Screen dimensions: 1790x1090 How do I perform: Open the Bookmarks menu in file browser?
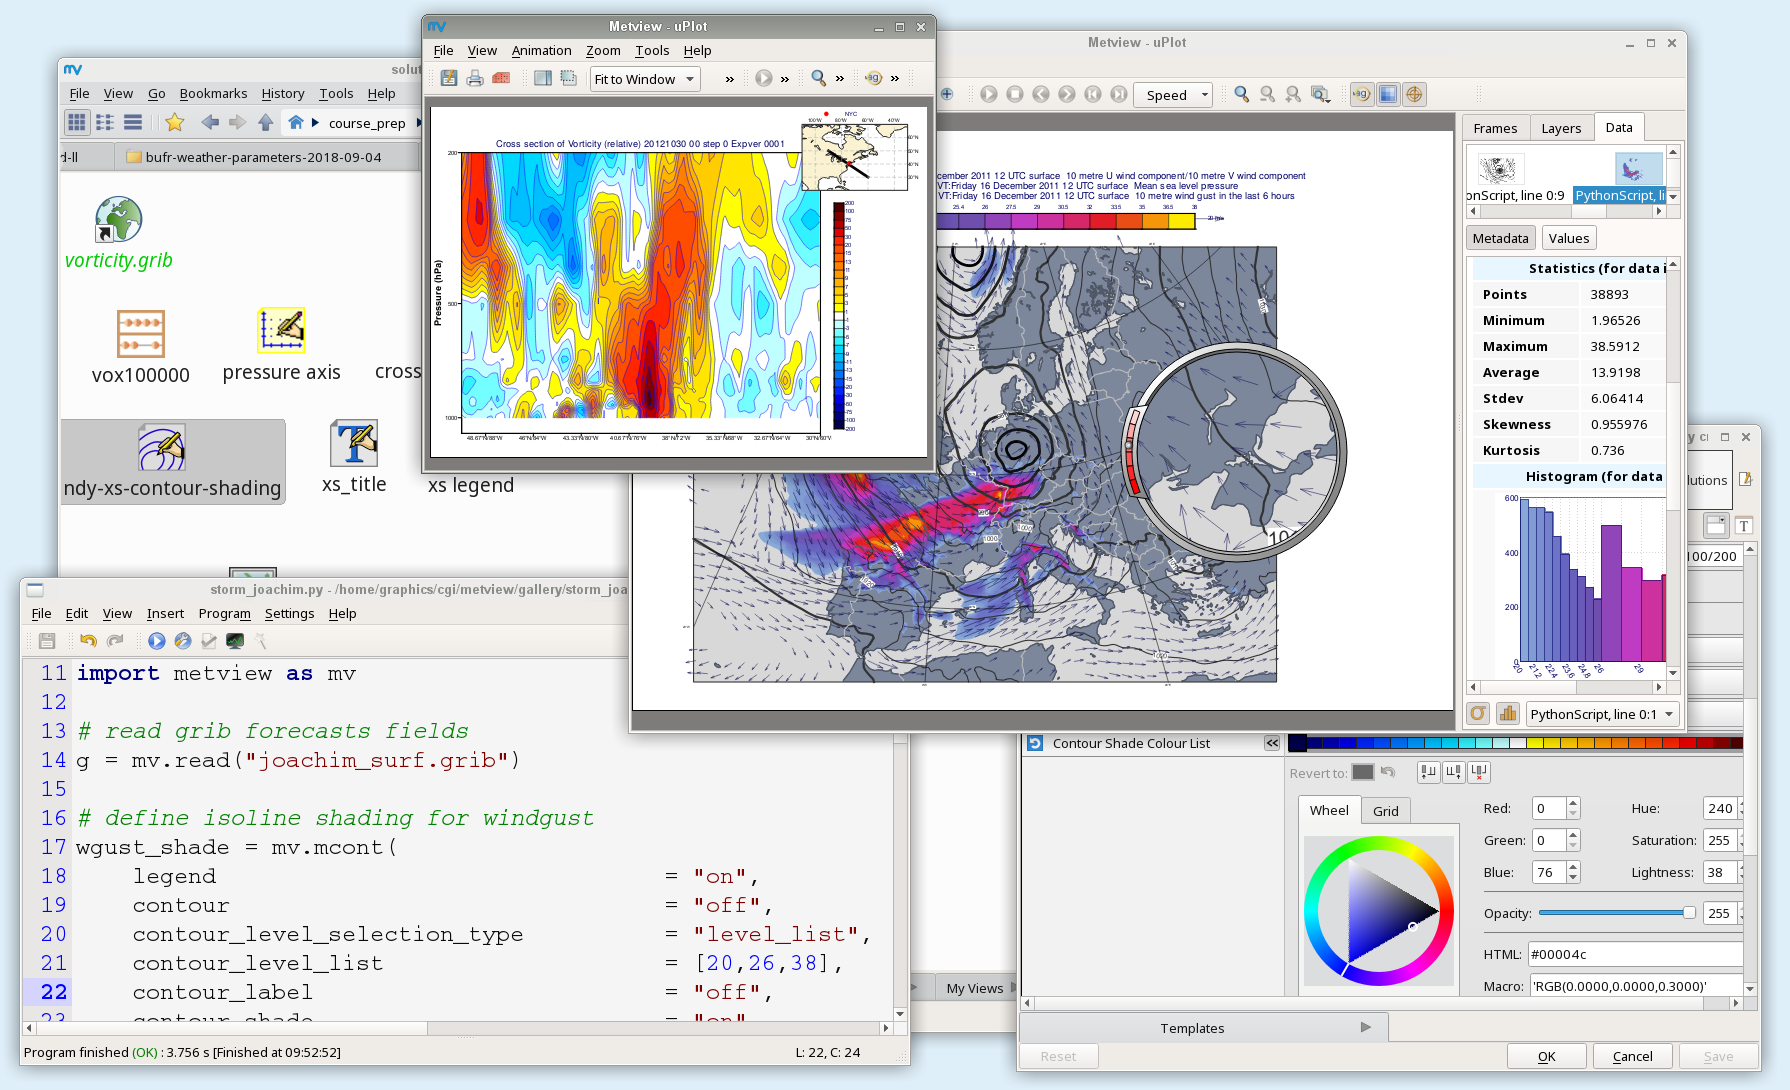coord(213,93)
